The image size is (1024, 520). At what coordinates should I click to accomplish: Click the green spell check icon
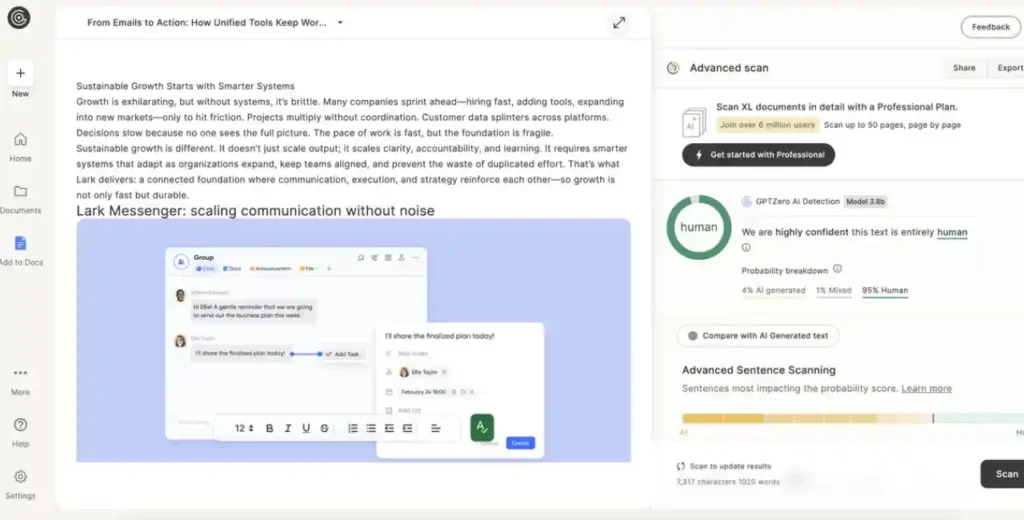click(x=482, y=427)
